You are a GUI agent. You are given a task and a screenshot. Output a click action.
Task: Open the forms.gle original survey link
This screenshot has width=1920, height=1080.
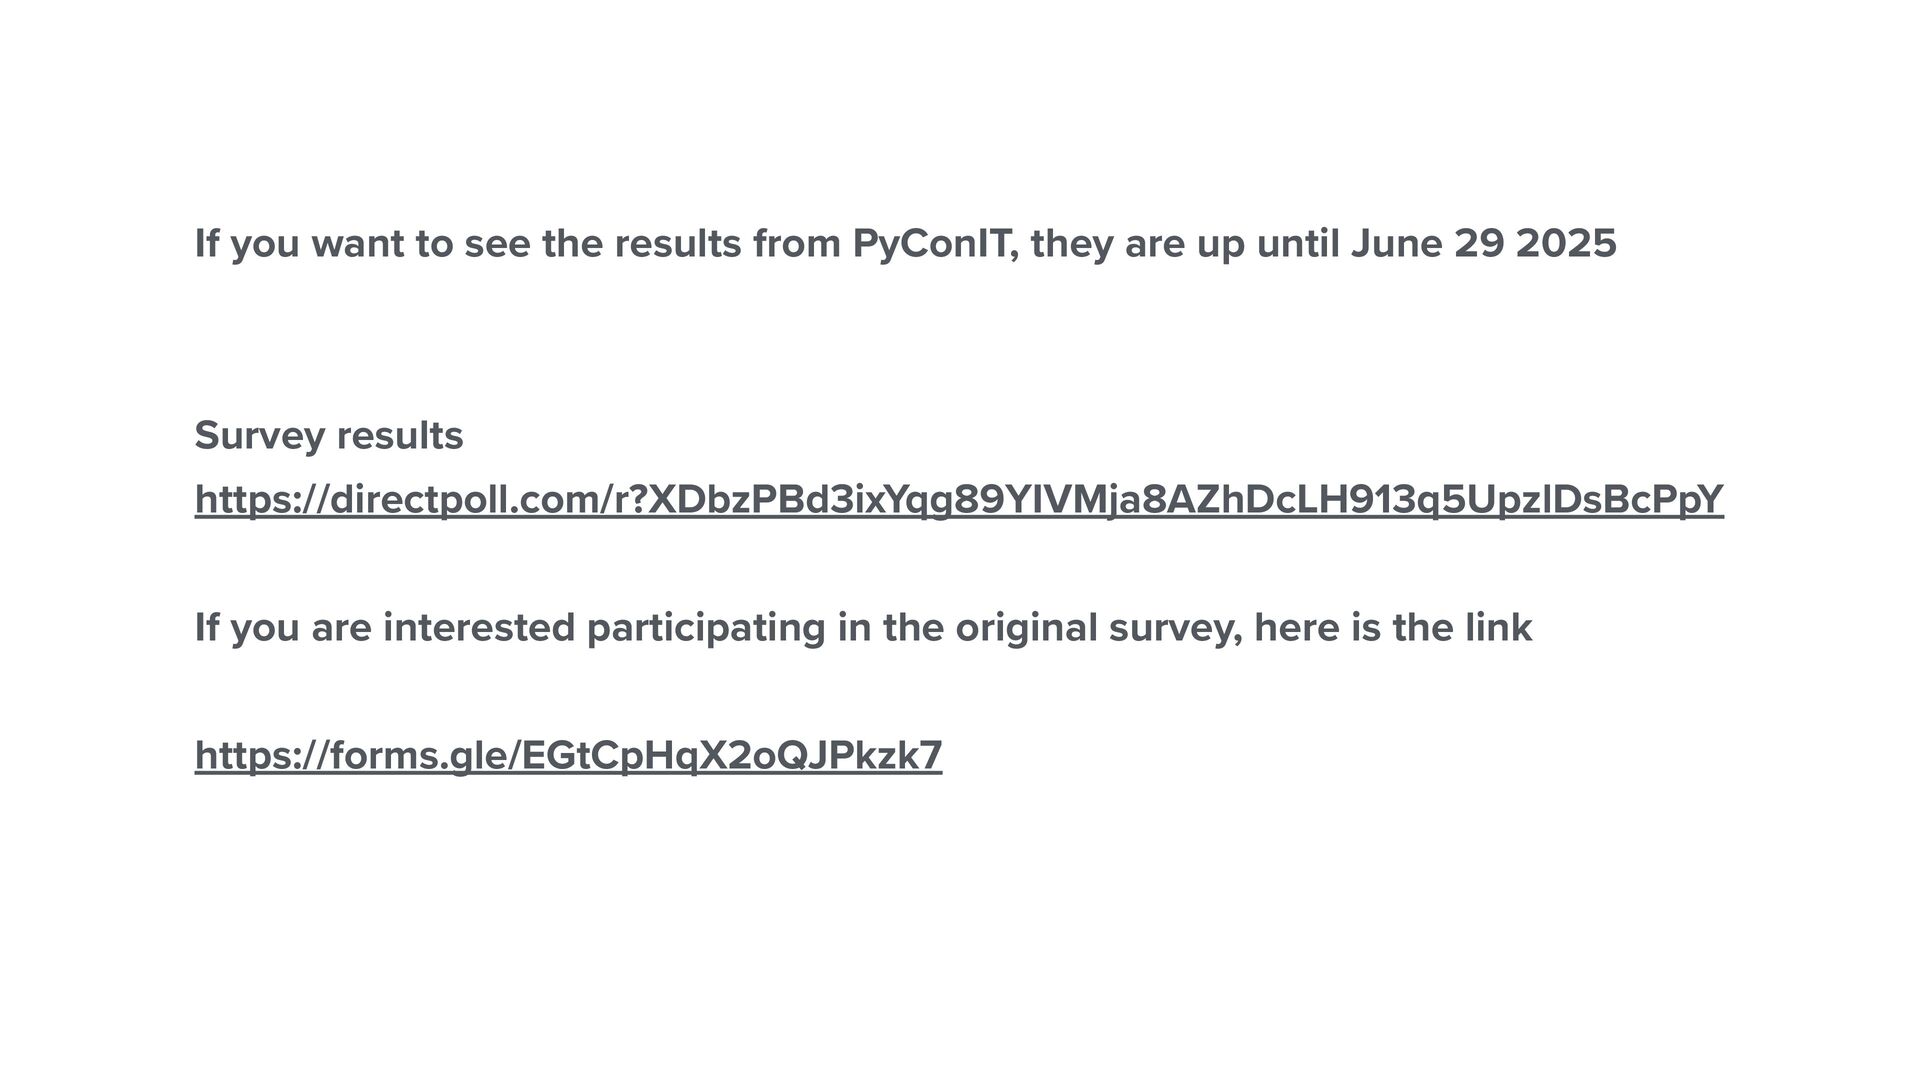click(568, 755)
